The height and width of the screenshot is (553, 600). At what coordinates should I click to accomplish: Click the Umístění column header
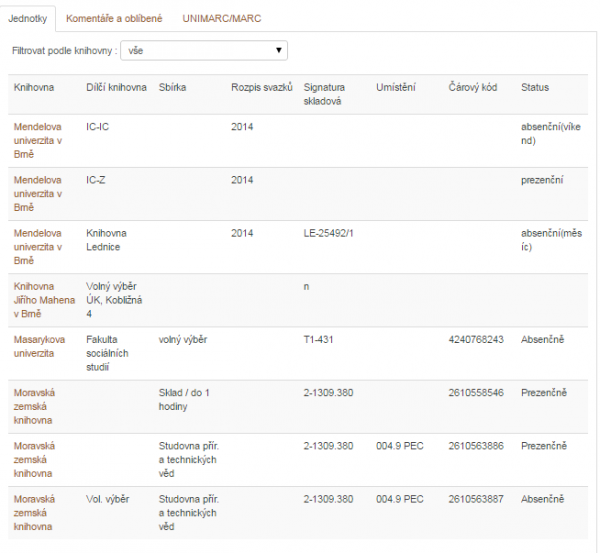(396, 88)
